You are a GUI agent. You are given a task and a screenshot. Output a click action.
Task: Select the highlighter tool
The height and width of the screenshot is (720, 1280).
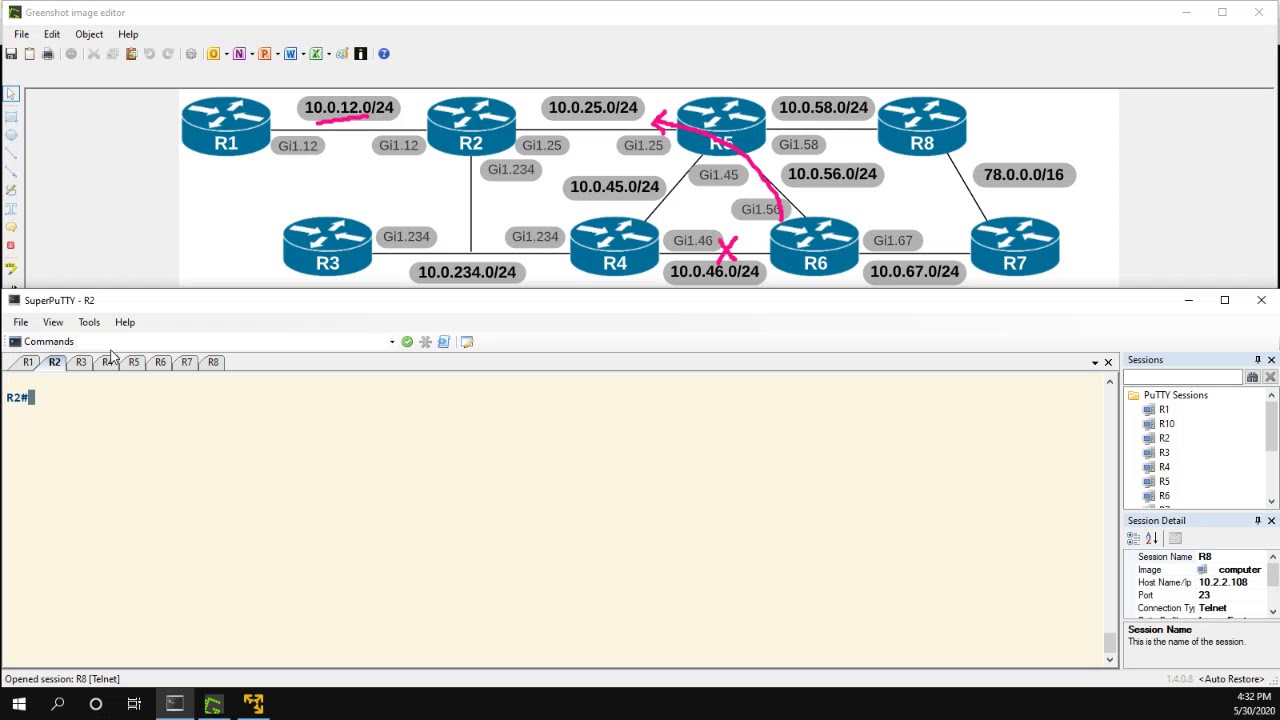[x=11, y=267]
